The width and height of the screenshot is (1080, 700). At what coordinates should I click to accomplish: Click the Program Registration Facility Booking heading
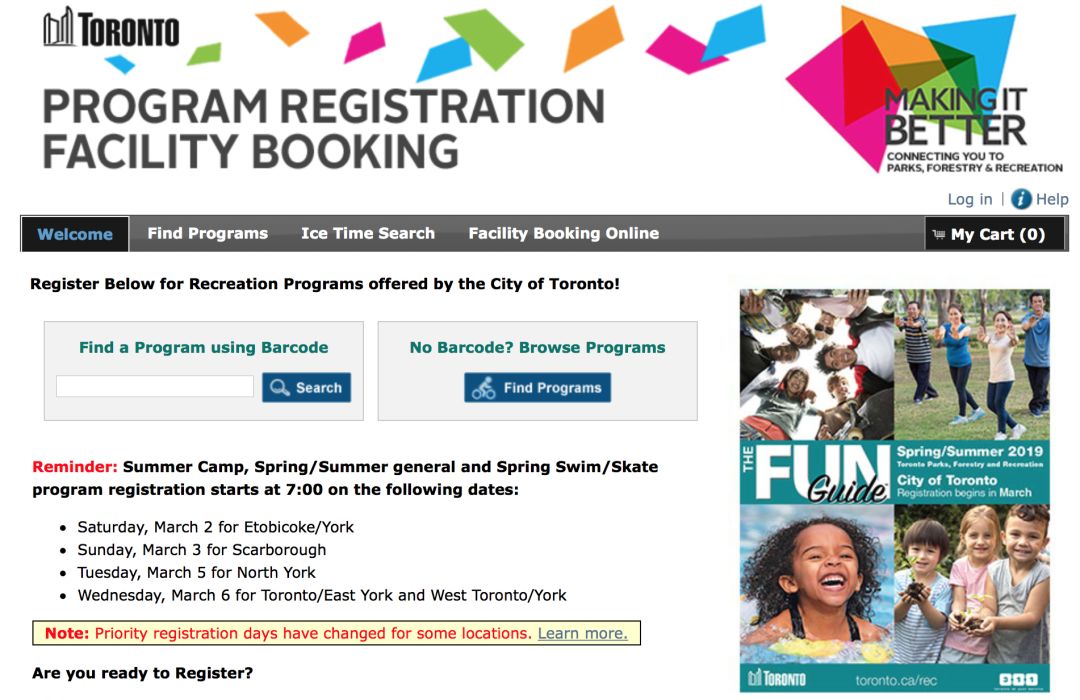click(324, 128)
